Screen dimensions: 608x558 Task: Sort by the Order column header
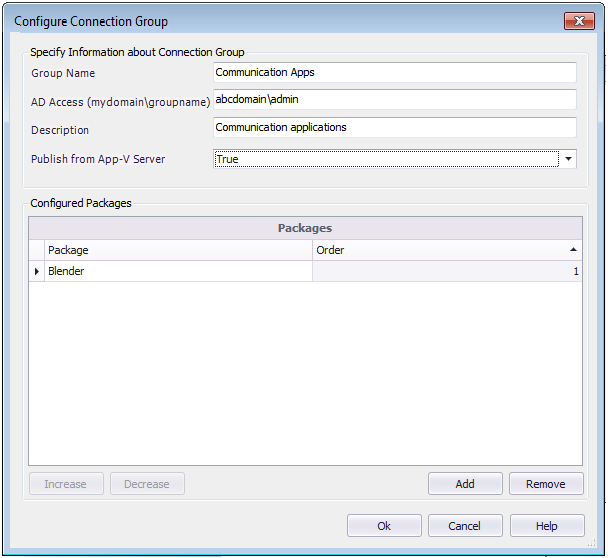pos(440,250)
